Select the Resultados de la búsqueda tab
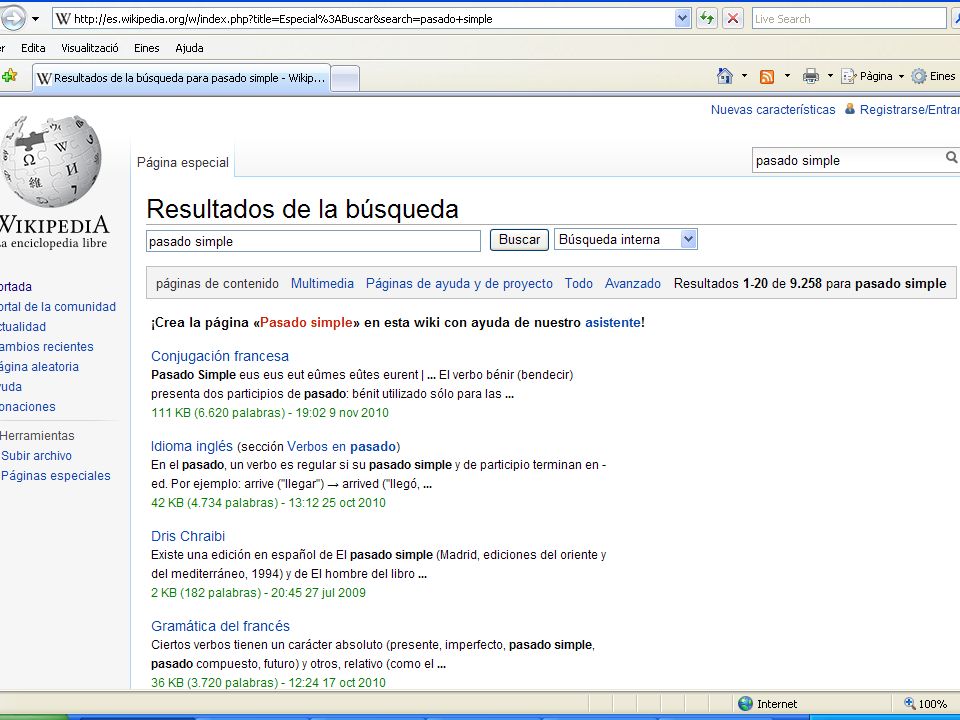Screen dimensions: 960x720 181,78
